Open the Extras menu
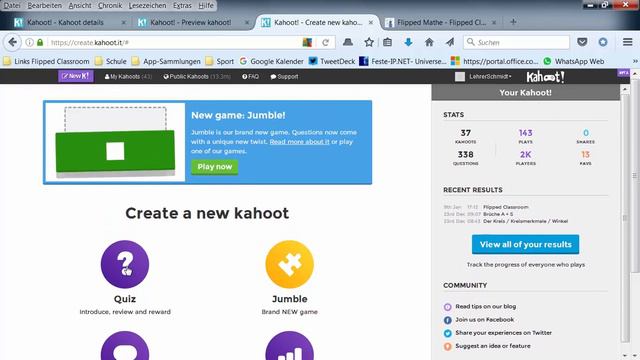Viewport: 640px width, 360px height. 182,5
